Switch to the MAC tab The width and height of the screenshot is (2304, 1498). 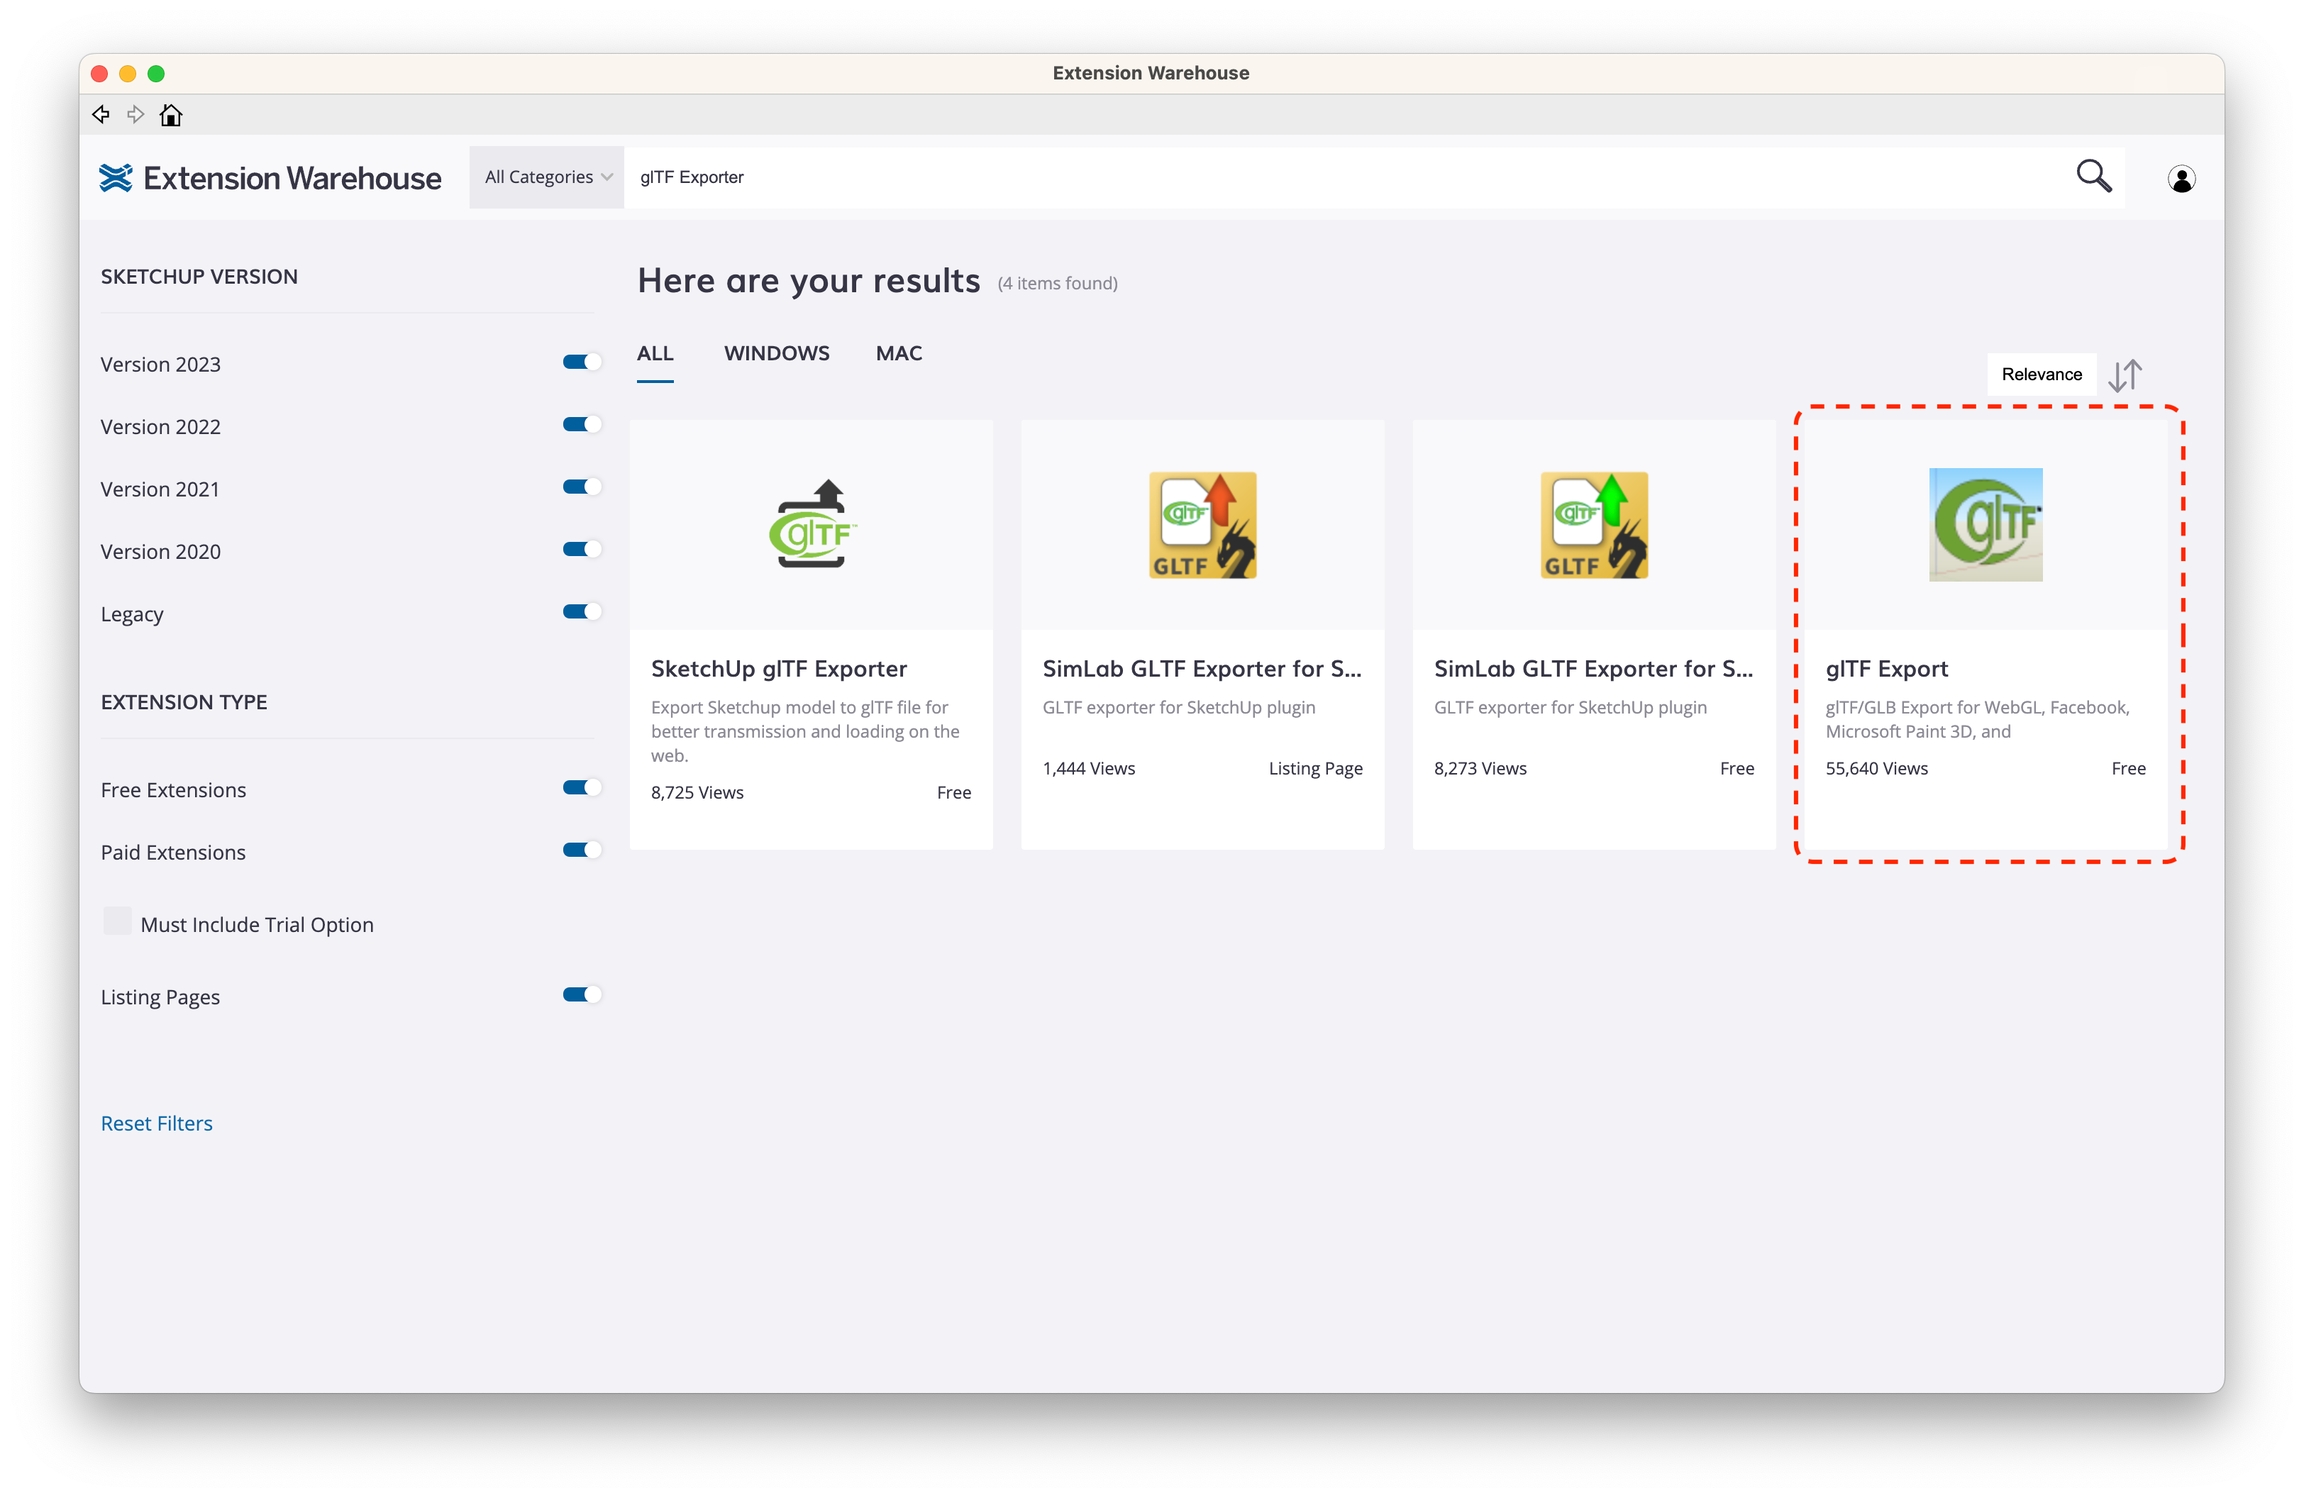898,353
